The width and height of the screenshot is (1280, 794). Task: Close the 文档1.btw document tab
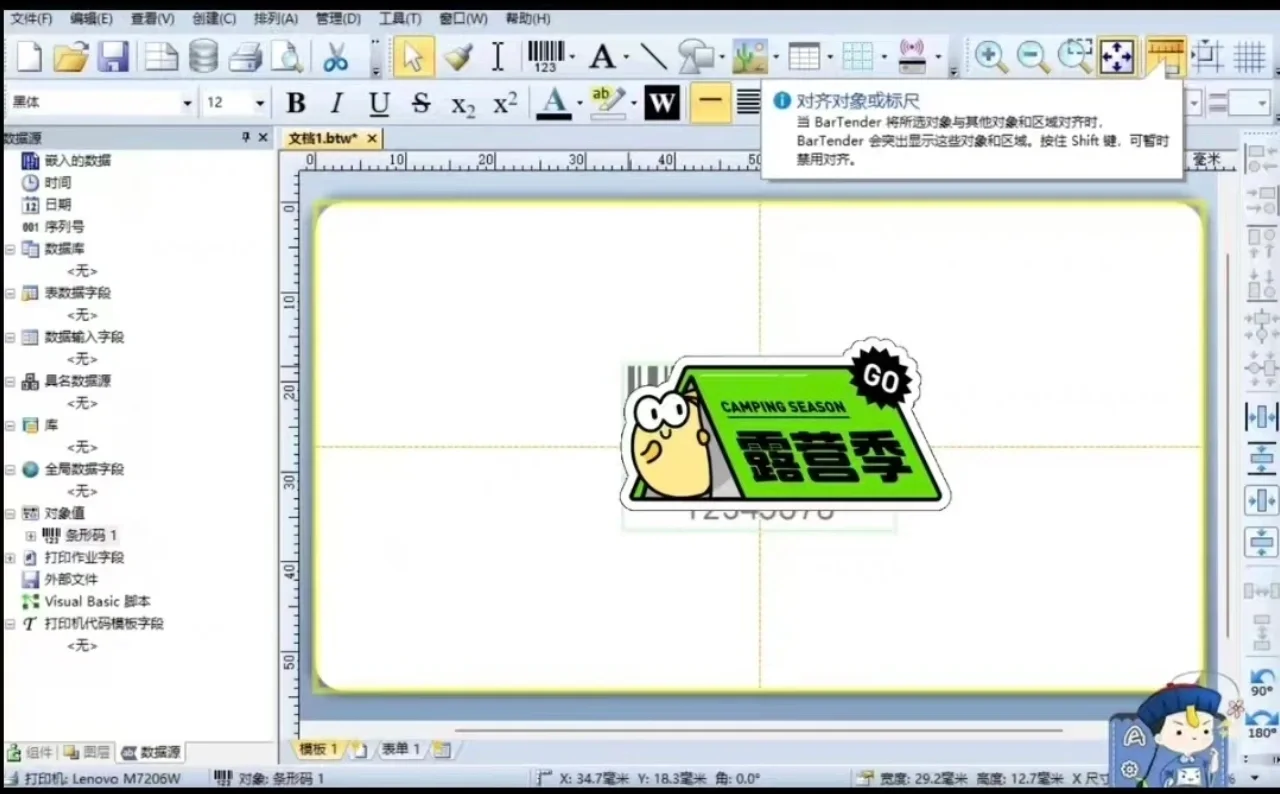(x=372, y=139)
